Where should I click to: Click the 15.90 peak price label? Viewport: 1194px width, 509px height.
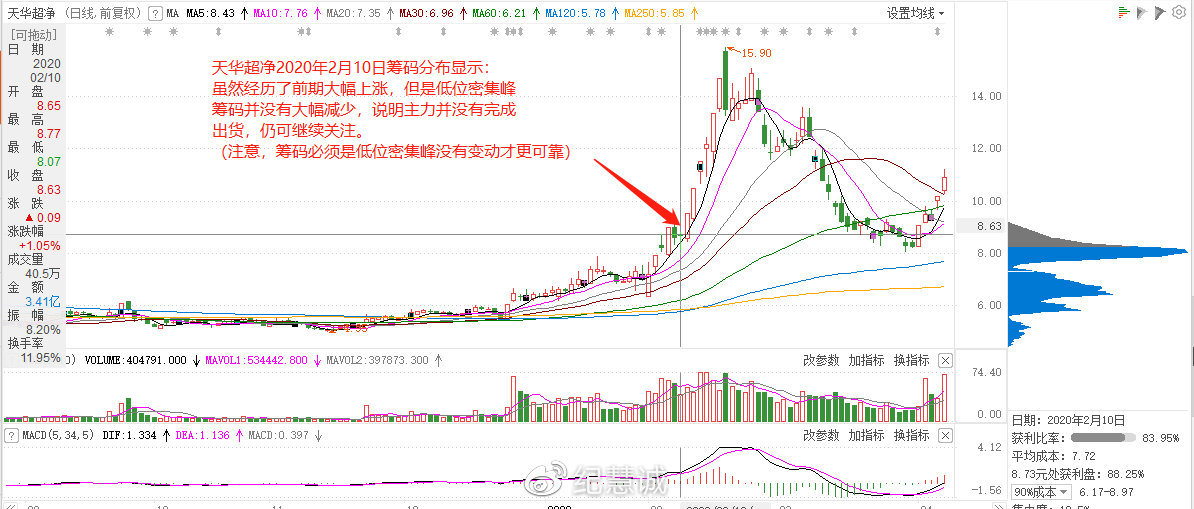[756, 53]
